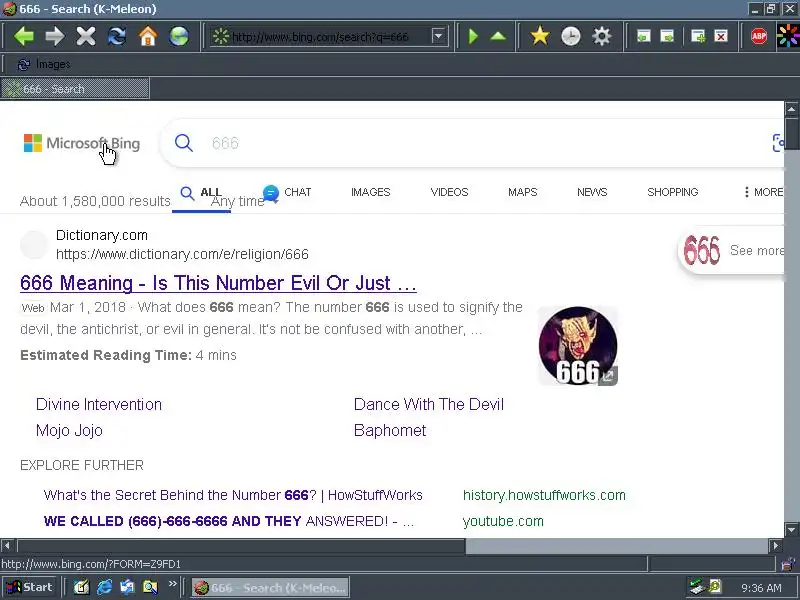Expand the MORE menu
800x600 pixels.
(763, 192)
